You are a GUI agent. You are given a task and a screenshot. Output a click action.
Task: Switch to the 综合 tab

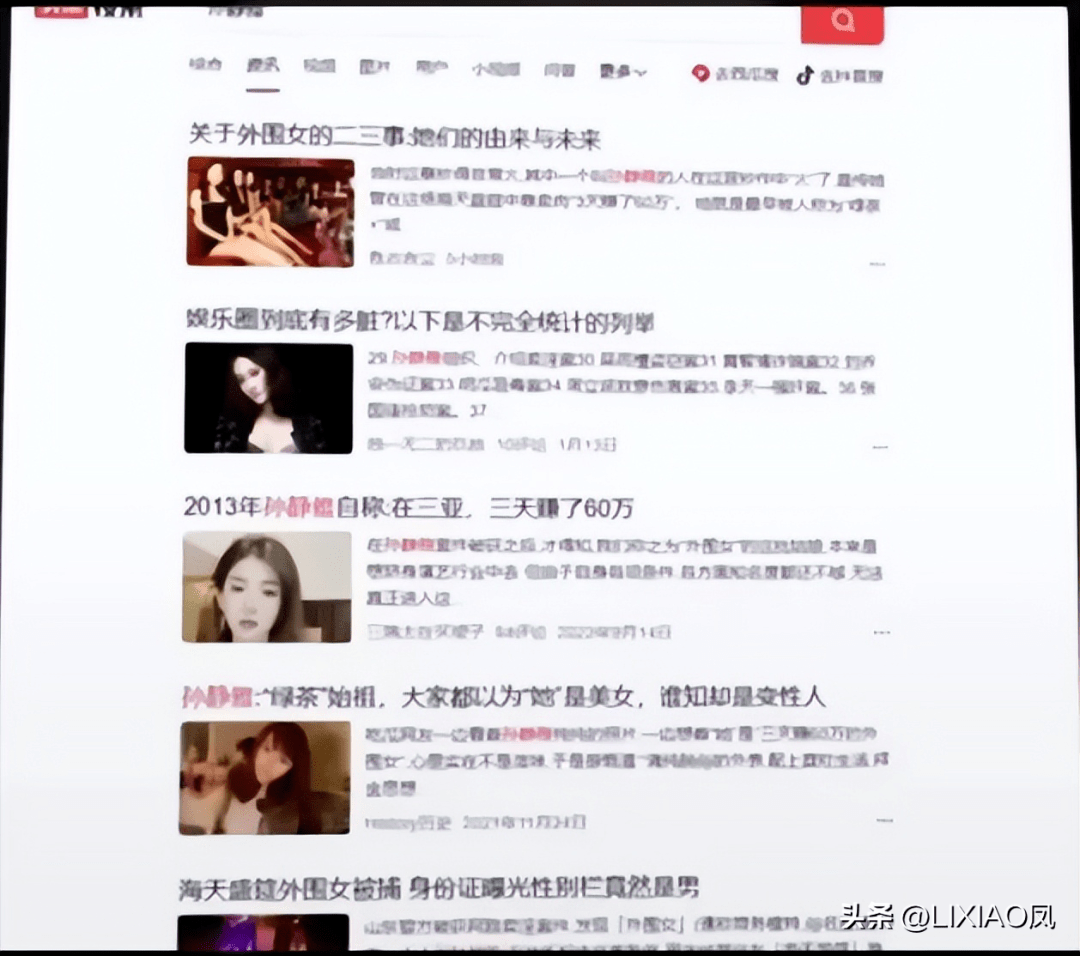tap(205, 65)
